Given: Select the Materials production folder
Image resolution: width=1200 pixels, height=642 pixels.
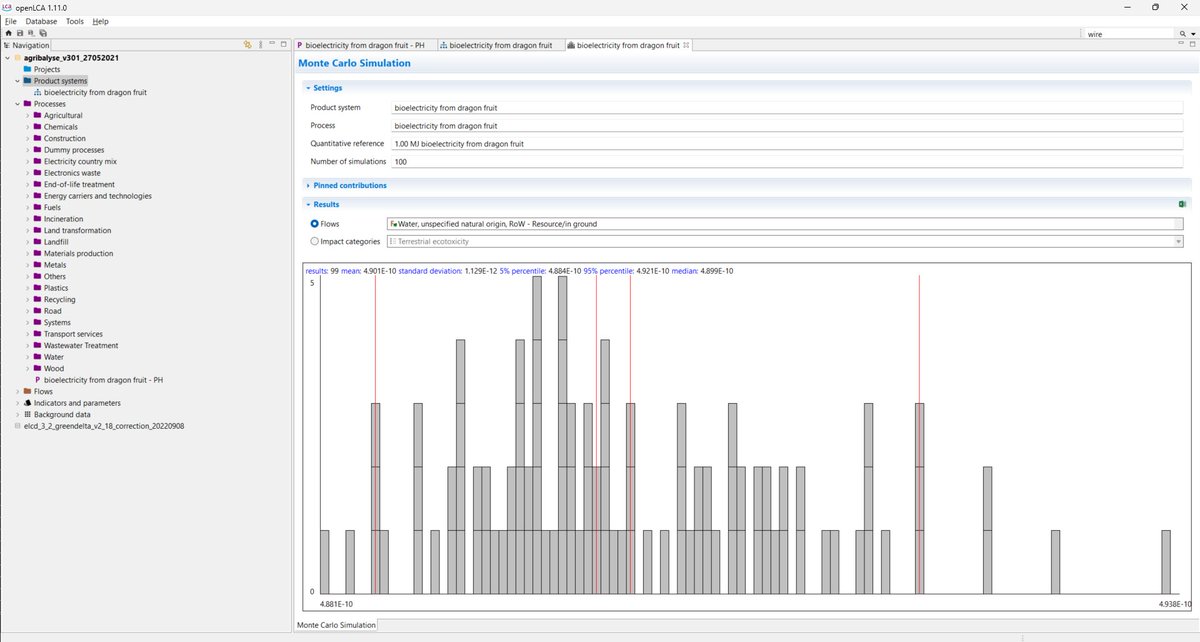Looking at the screenshot, I should pyautogui.click(x=78, y=253).
